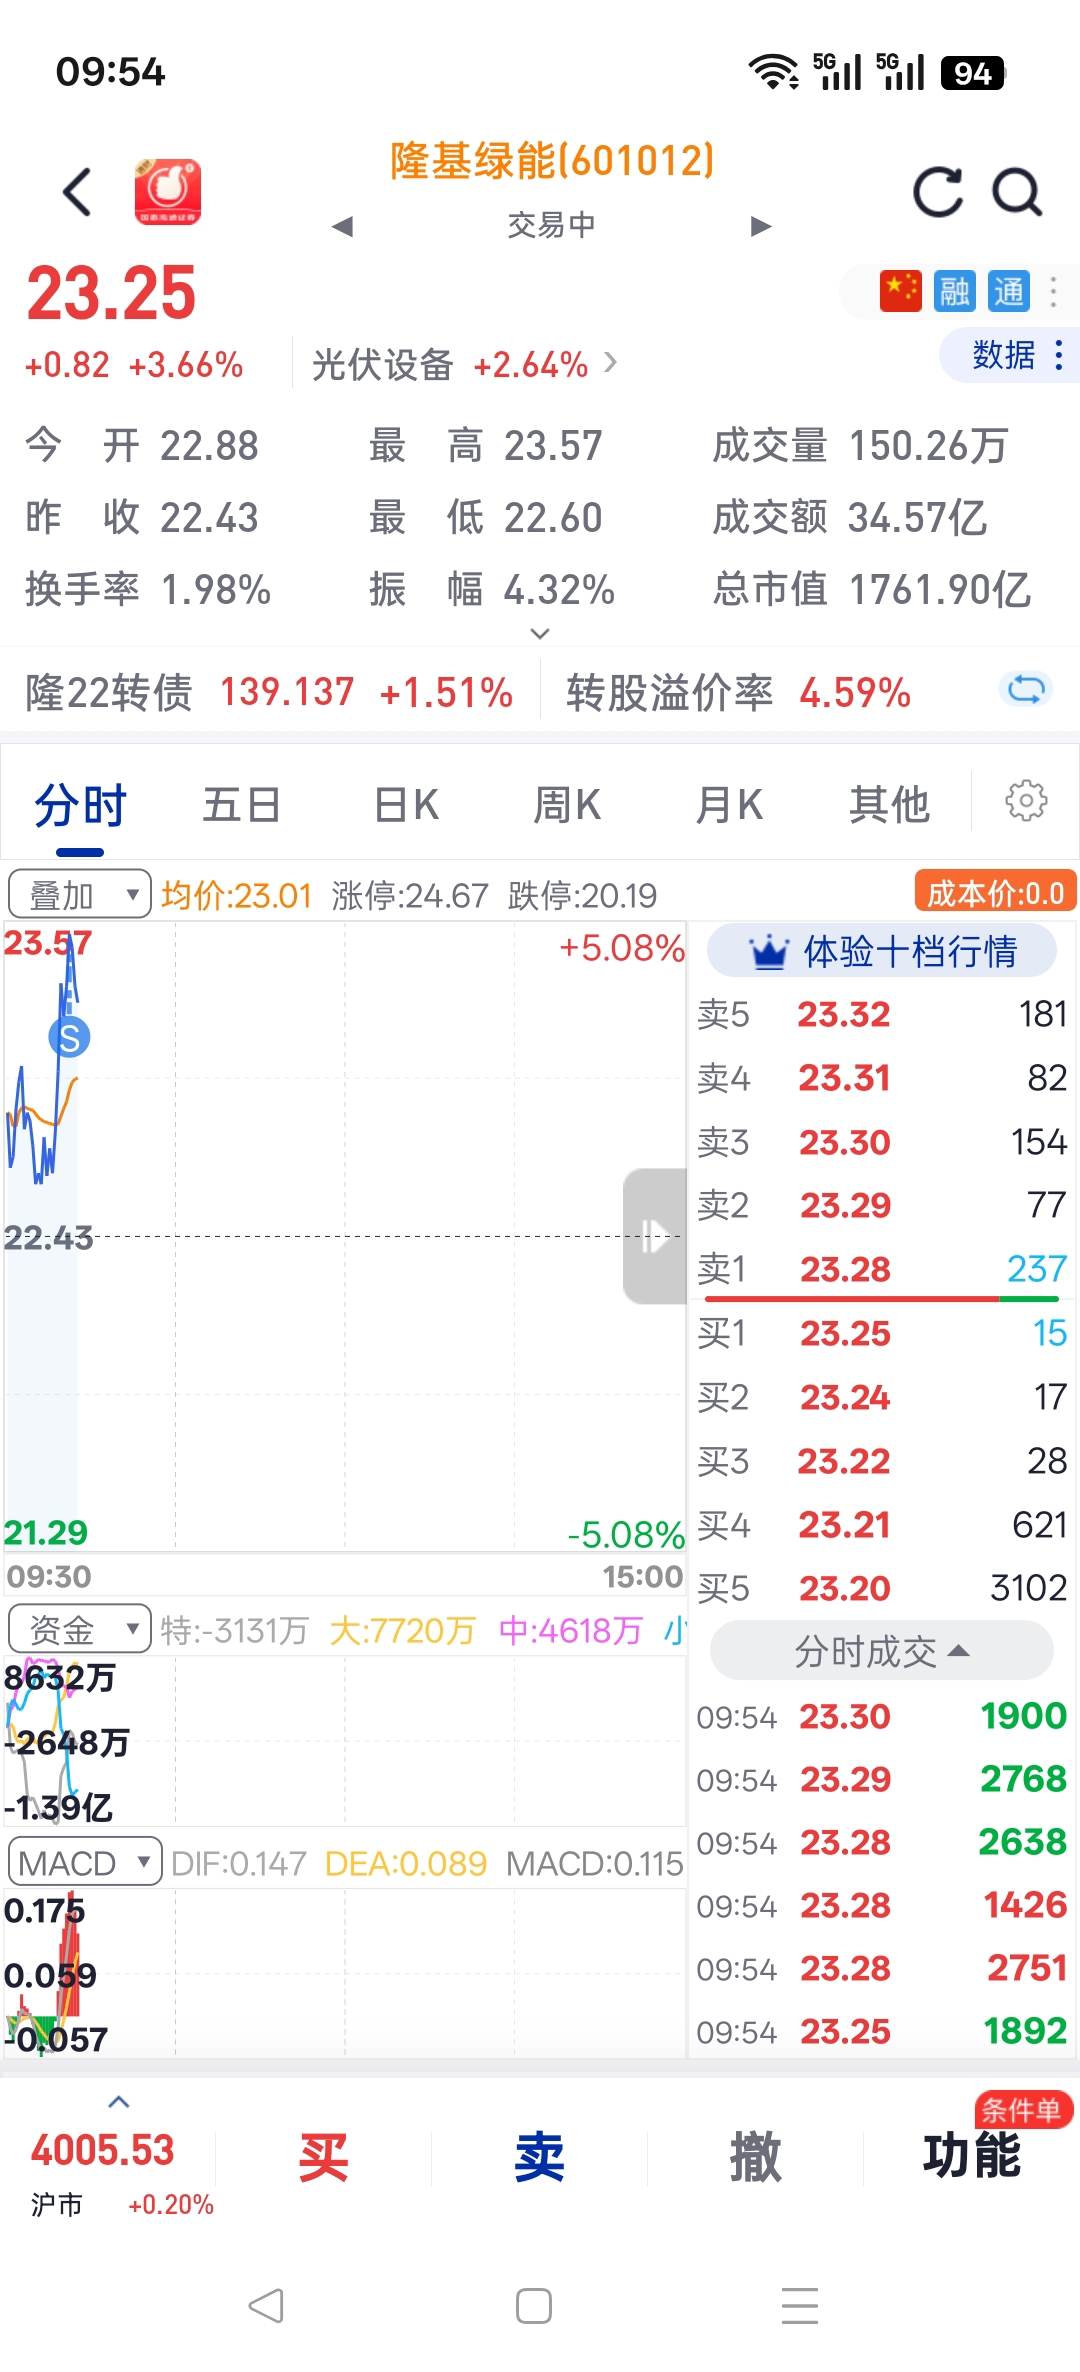This screenshot has width=1080, height=2372.
Task: Refresh the stock quote
Action: [x=938, y=191]
